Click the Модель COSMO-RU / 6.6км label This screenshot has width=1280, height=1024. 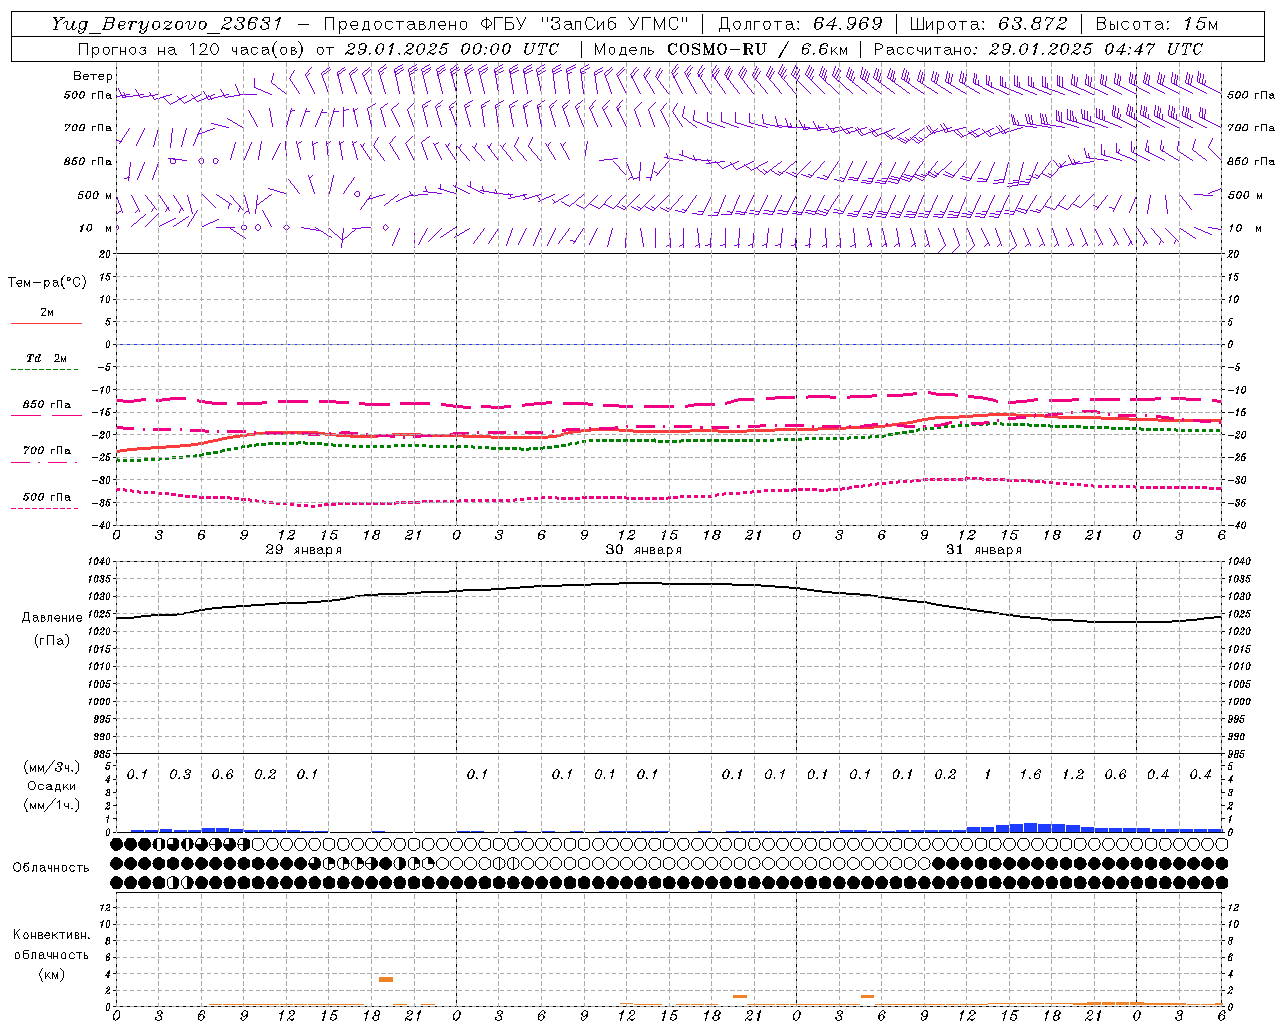721,49
